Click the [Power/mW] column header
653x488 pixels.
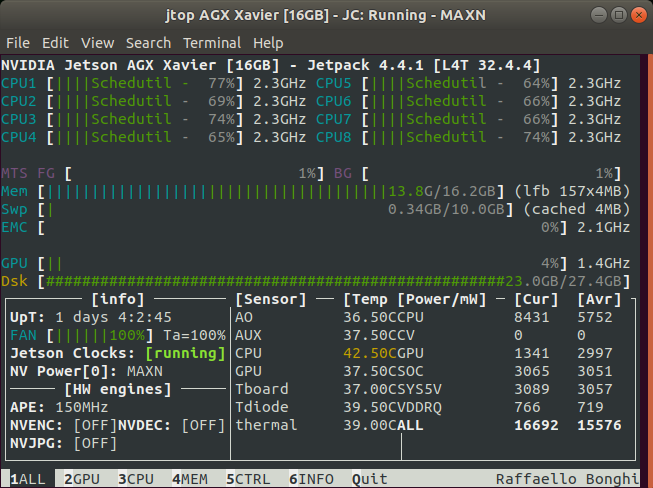click(x=441, y=299)
